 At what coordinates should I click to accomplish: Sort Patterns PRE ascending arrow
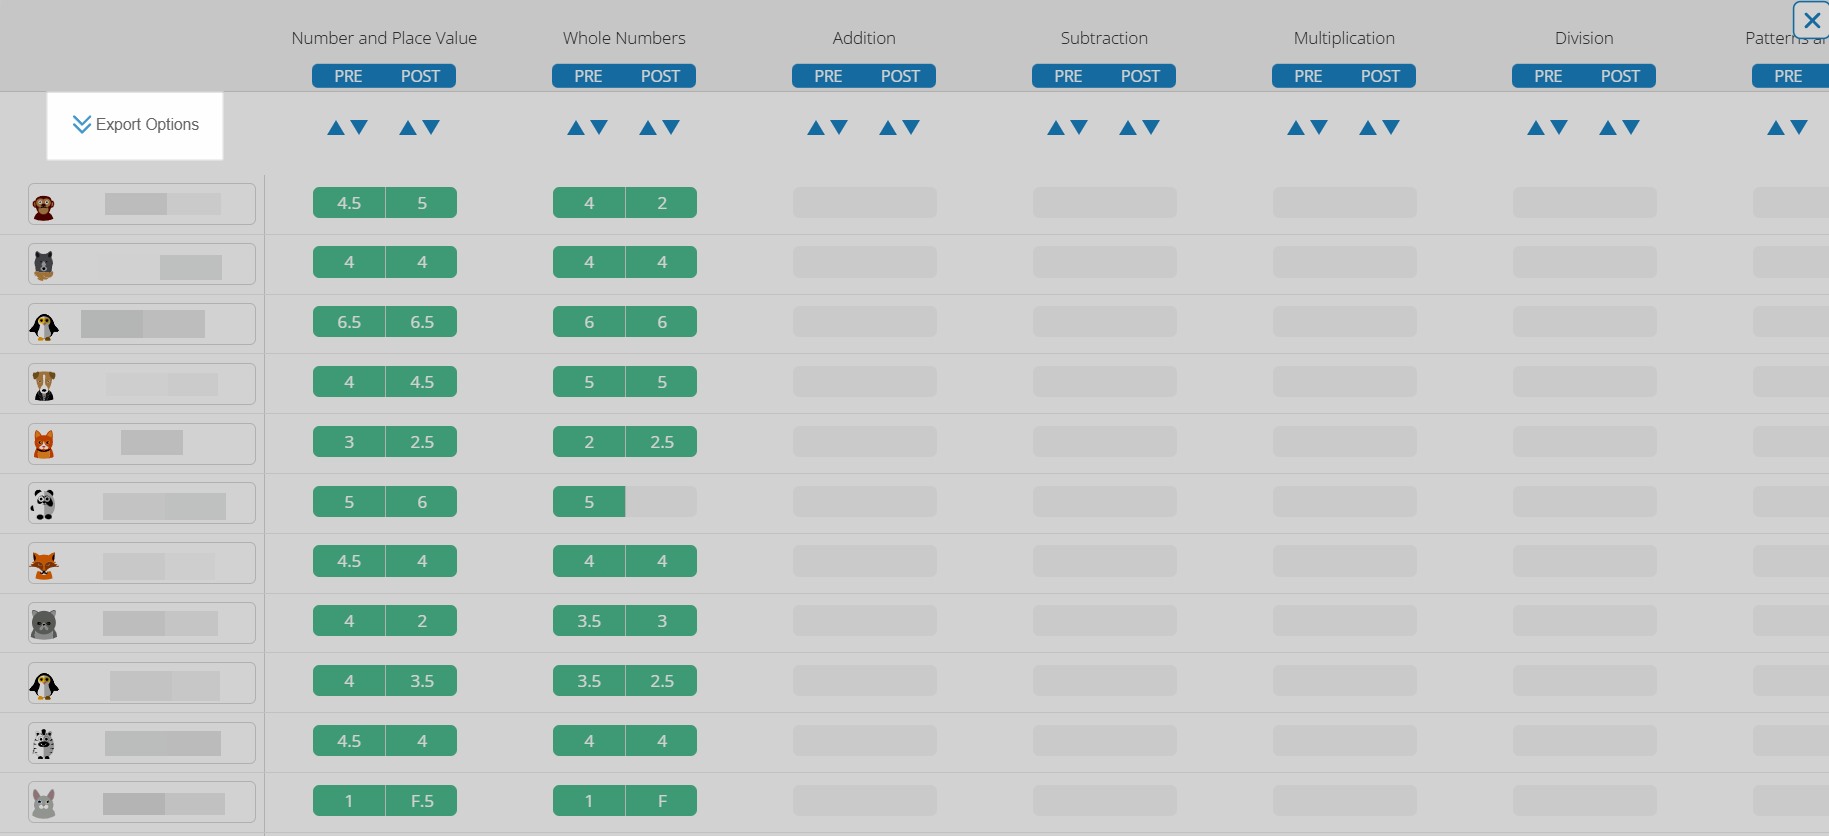[x=1776, y=127]
